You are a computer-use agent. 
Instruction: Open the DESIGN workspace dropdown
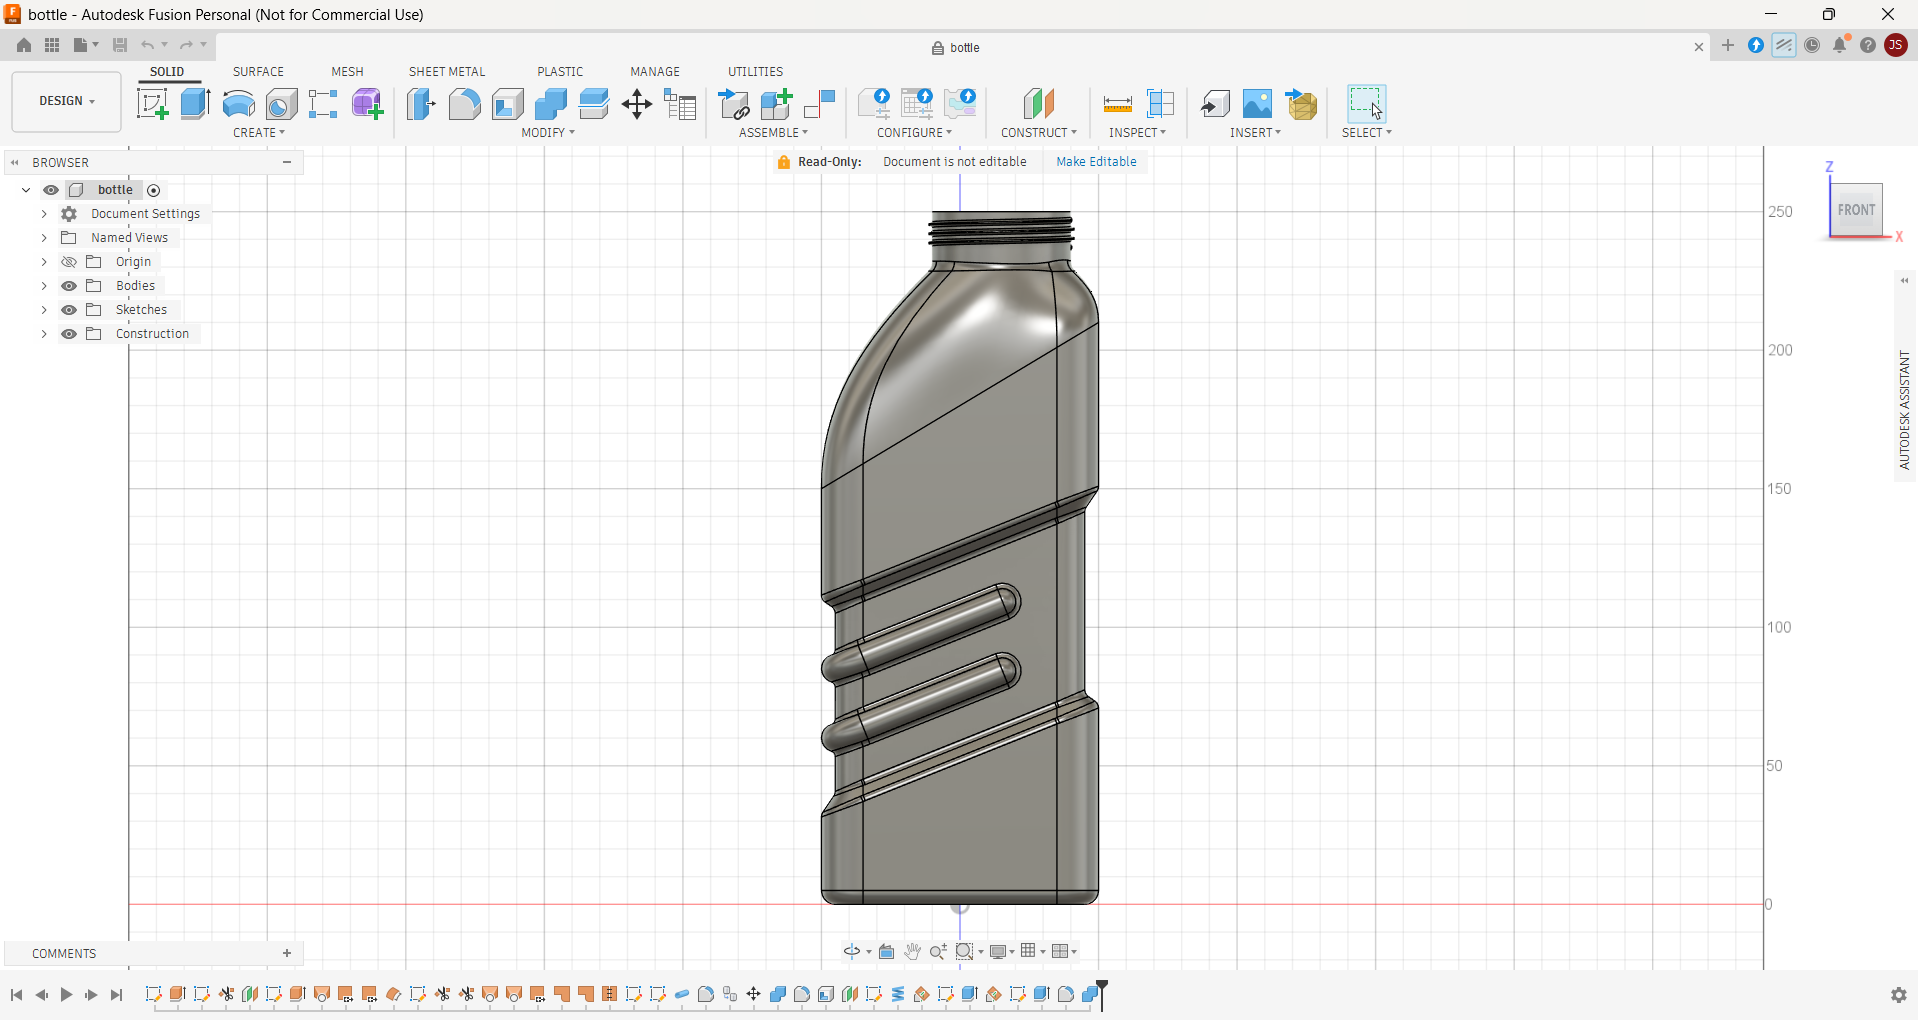(67, 101)
